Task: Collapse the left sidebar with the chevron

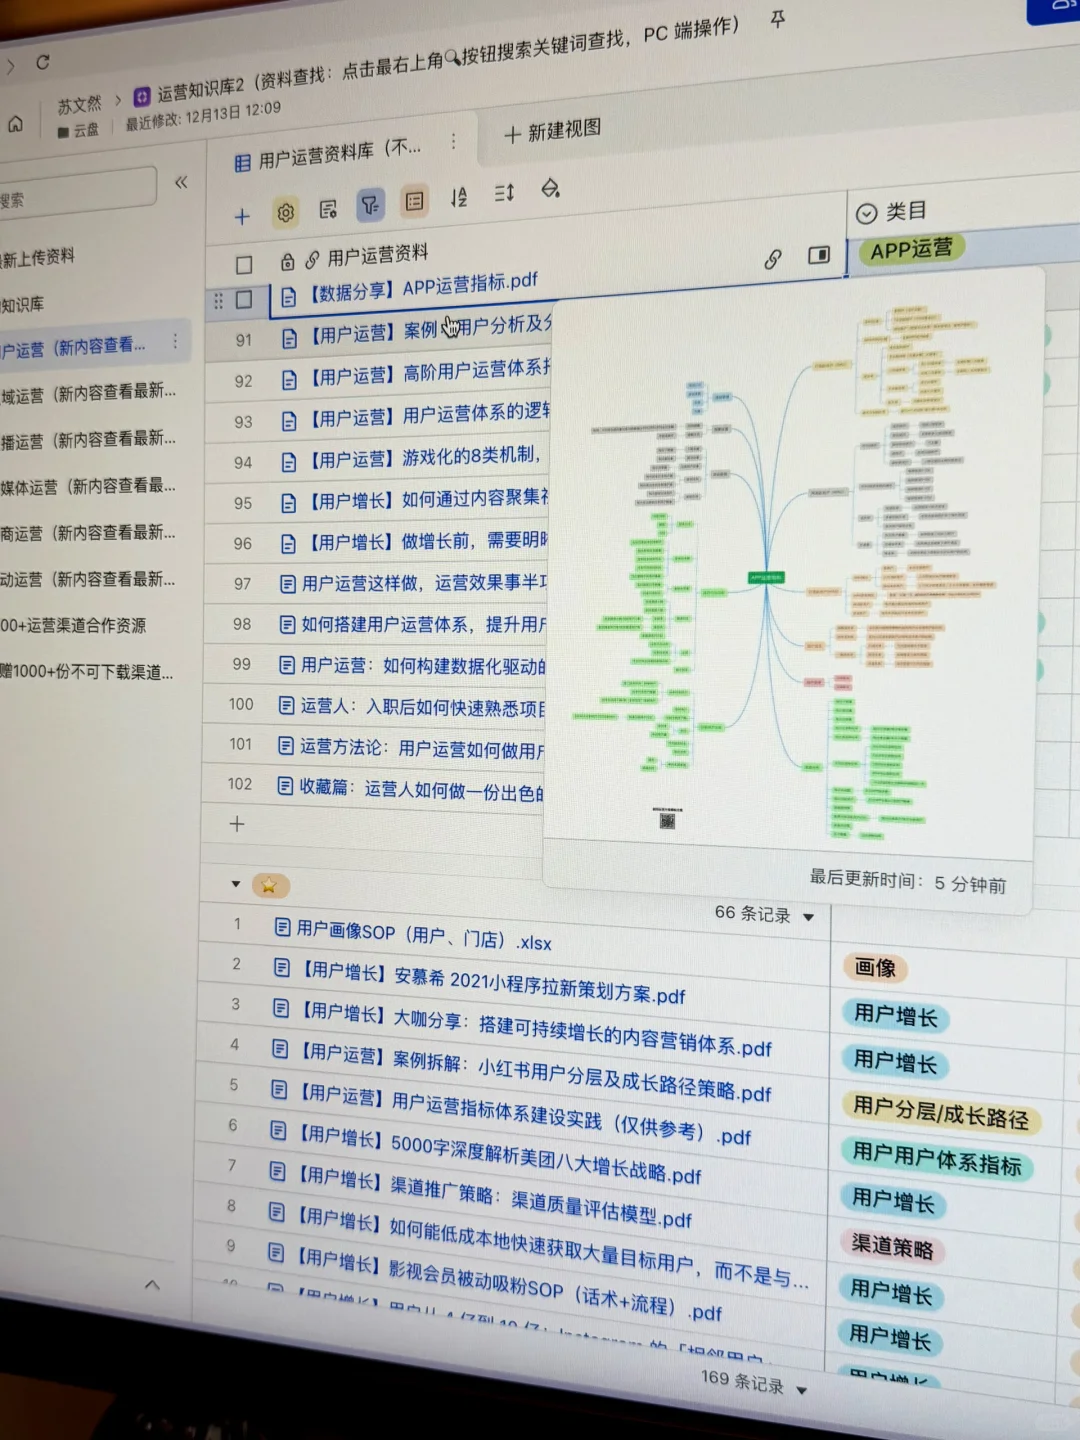Action: point(183,183)
